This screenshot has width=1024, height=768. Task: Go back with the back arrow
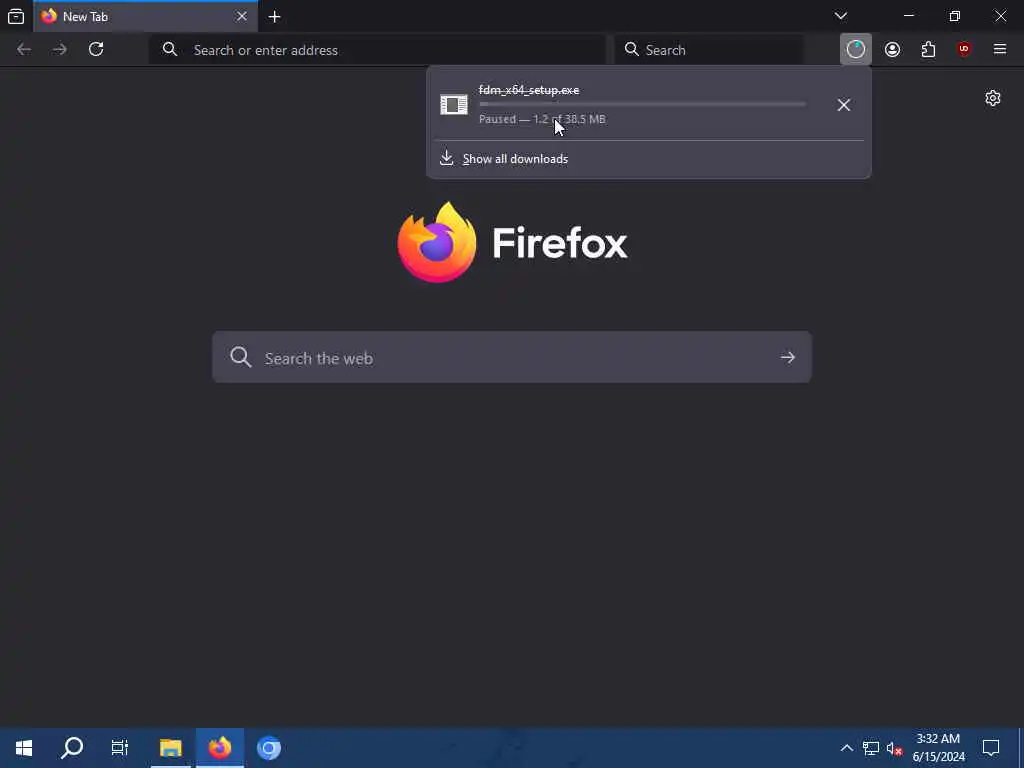(24, 50)
